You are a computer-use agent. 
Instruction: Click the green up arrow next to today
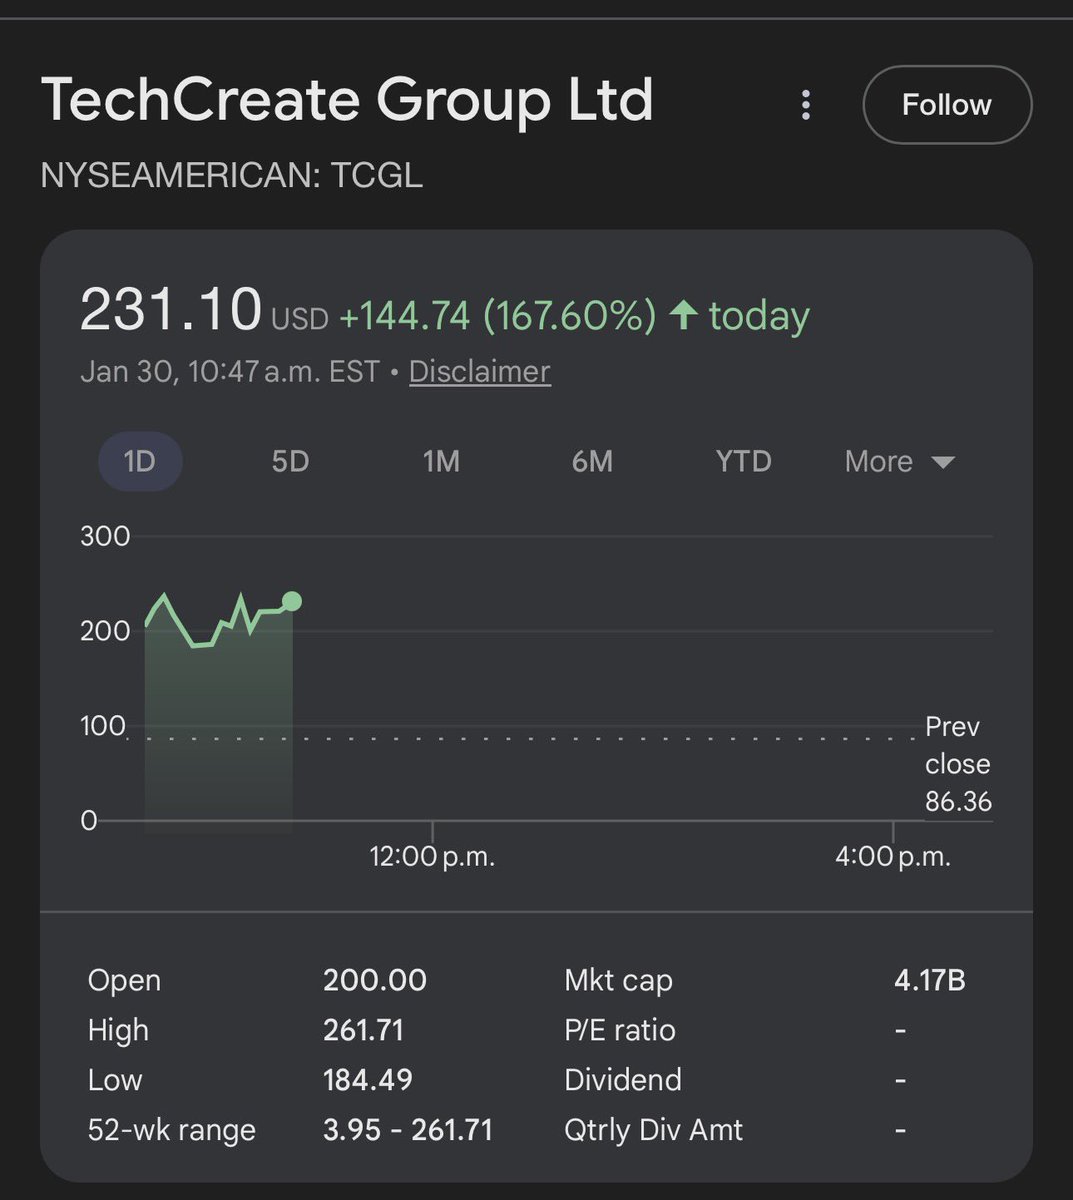pos(684,315)
